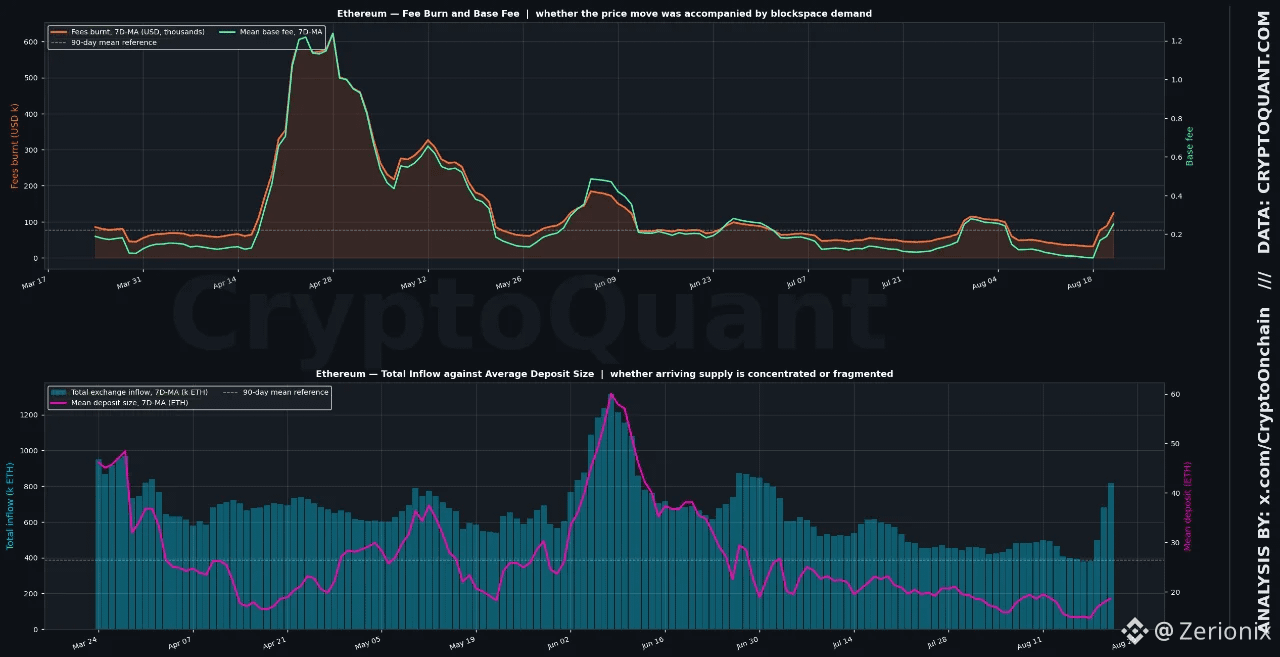Click the 'Apr 14' date tick

[225, 284]
